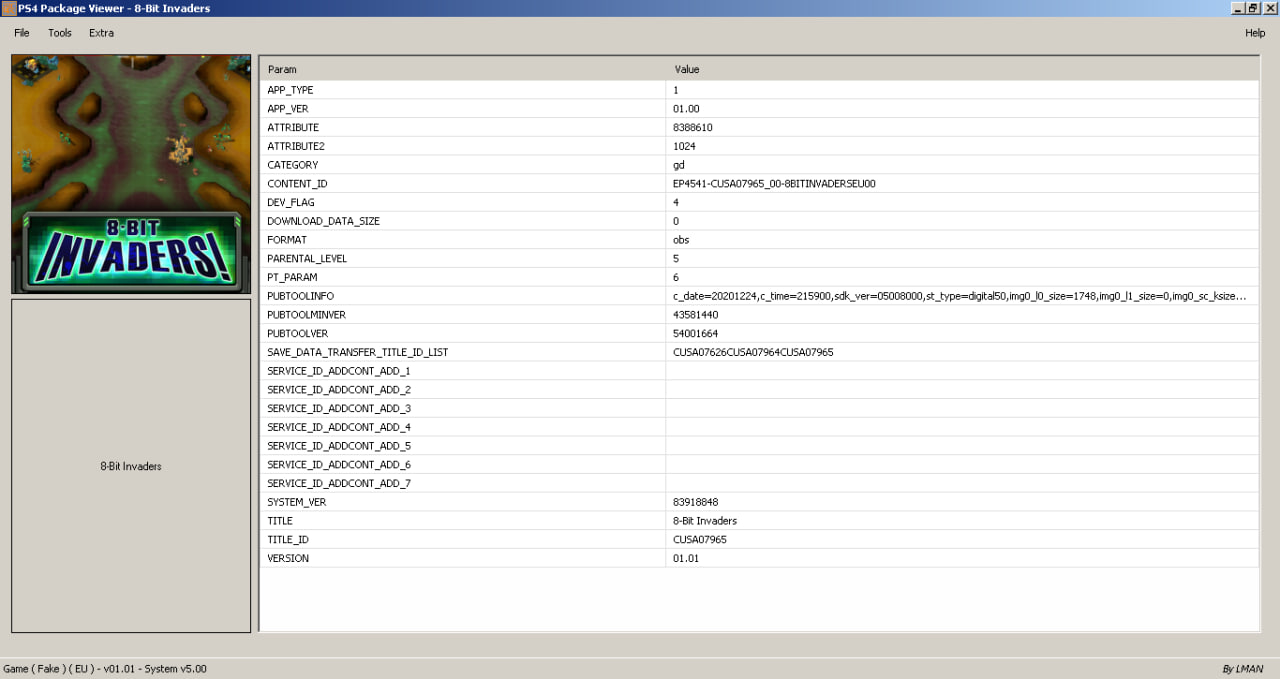
Task: Click the APP_VER value 01.00
Action: point(686,109)
